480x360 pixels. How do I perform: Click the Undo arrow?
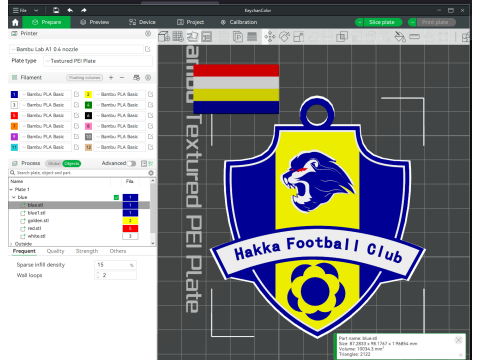click(x=70, y=10)
